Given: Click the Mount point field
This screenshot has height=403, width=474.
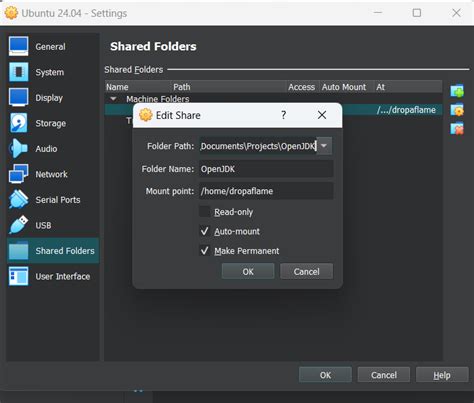Looking at the screenshot, I should [x=266, y=191].
